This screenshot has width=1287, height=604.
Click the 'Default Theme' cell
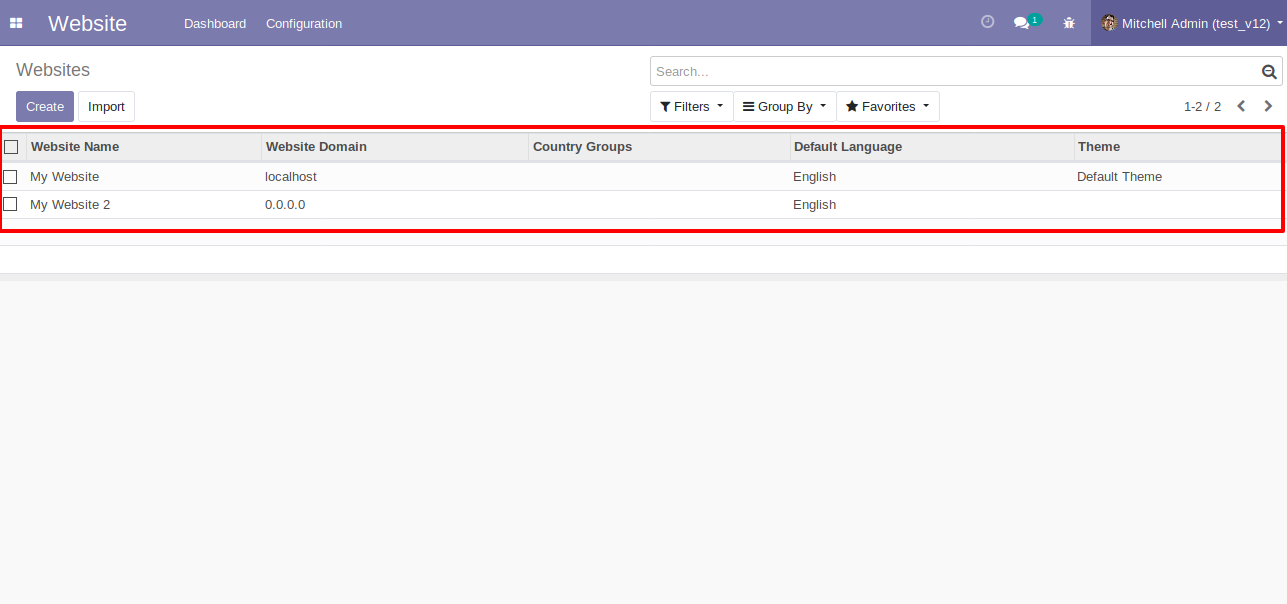pyautogui.click(x=1119, y=177)
